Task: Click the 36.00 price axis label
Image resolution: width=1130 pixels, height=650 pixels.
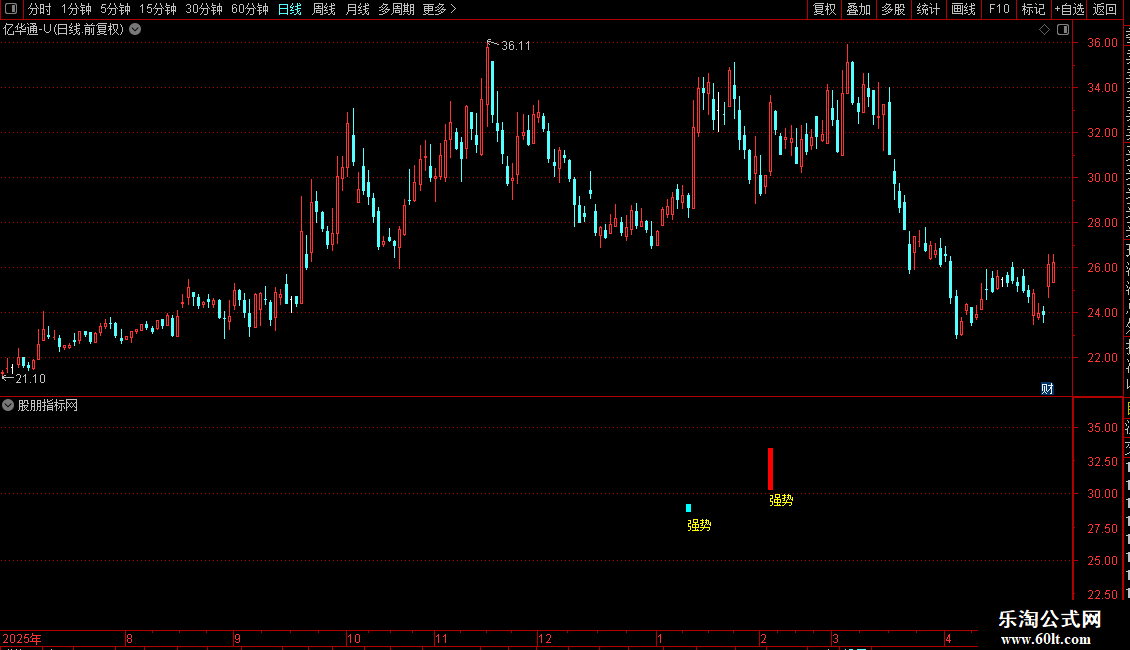Action: click(x=1103, y=43)
